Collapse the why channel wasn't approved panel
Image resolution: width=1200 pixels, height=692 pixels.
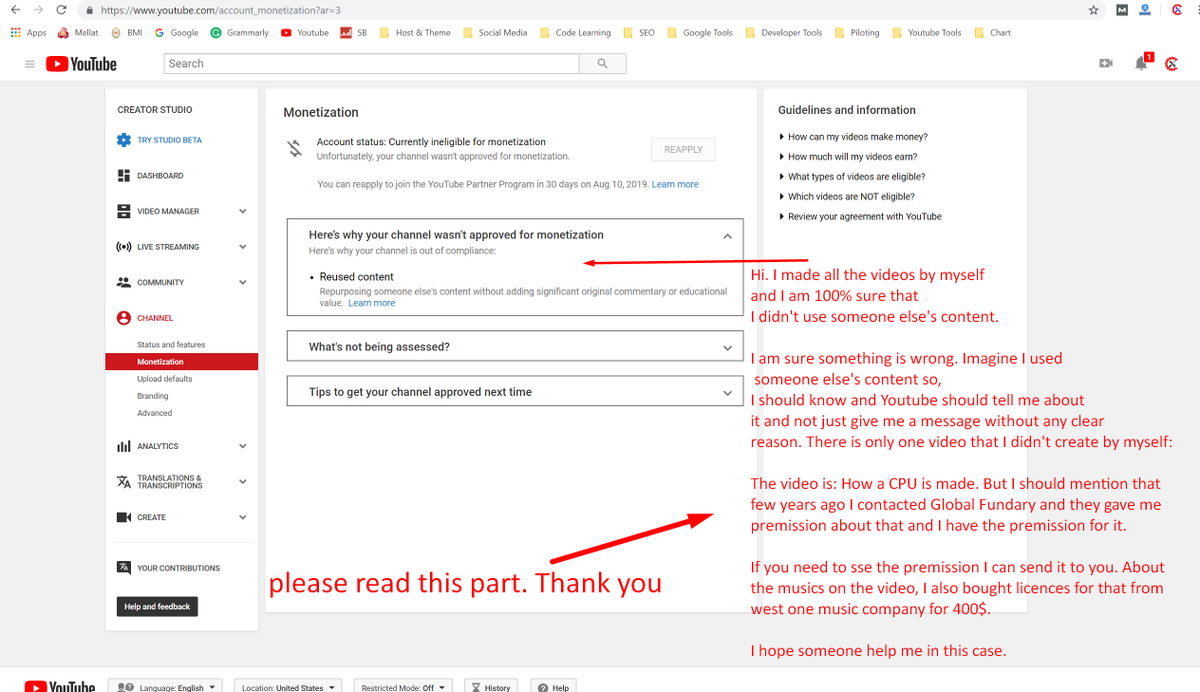727,236
